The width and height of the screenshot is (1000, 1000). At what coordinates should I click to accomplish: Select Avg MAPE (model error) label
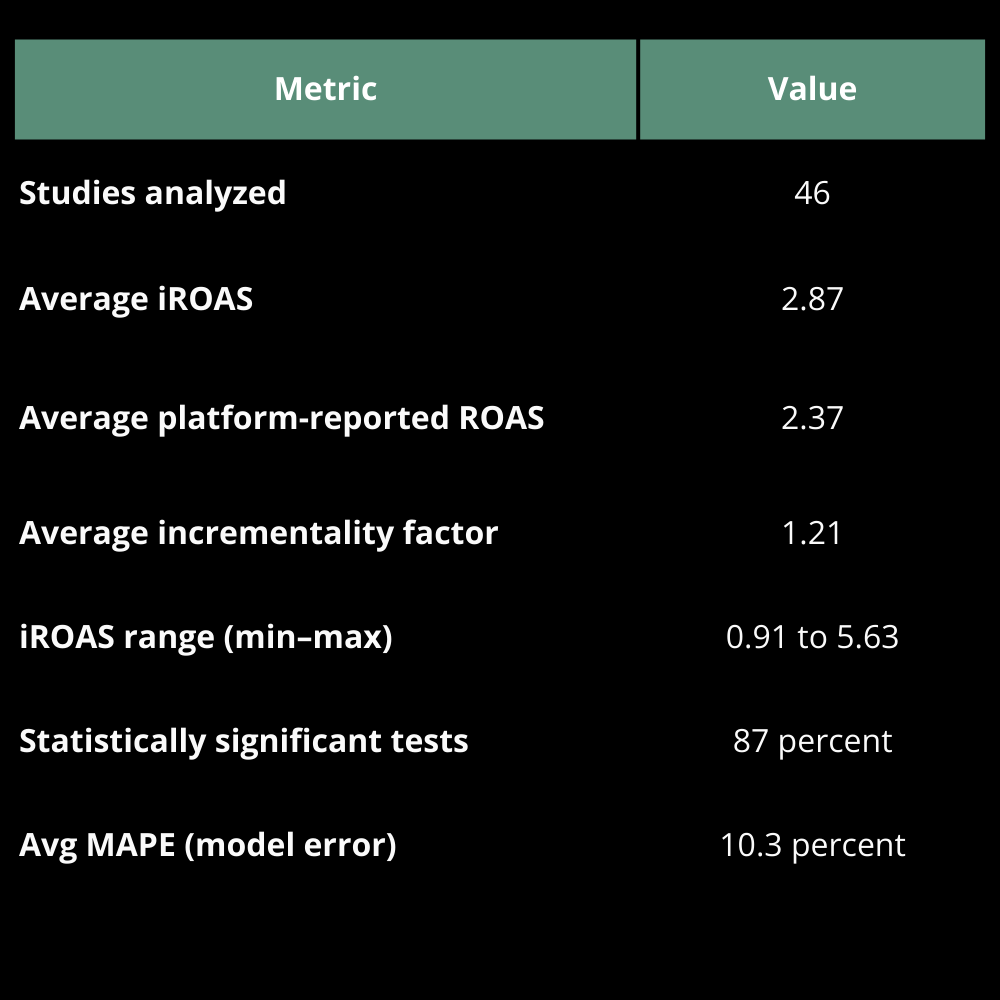pos(207,845)
